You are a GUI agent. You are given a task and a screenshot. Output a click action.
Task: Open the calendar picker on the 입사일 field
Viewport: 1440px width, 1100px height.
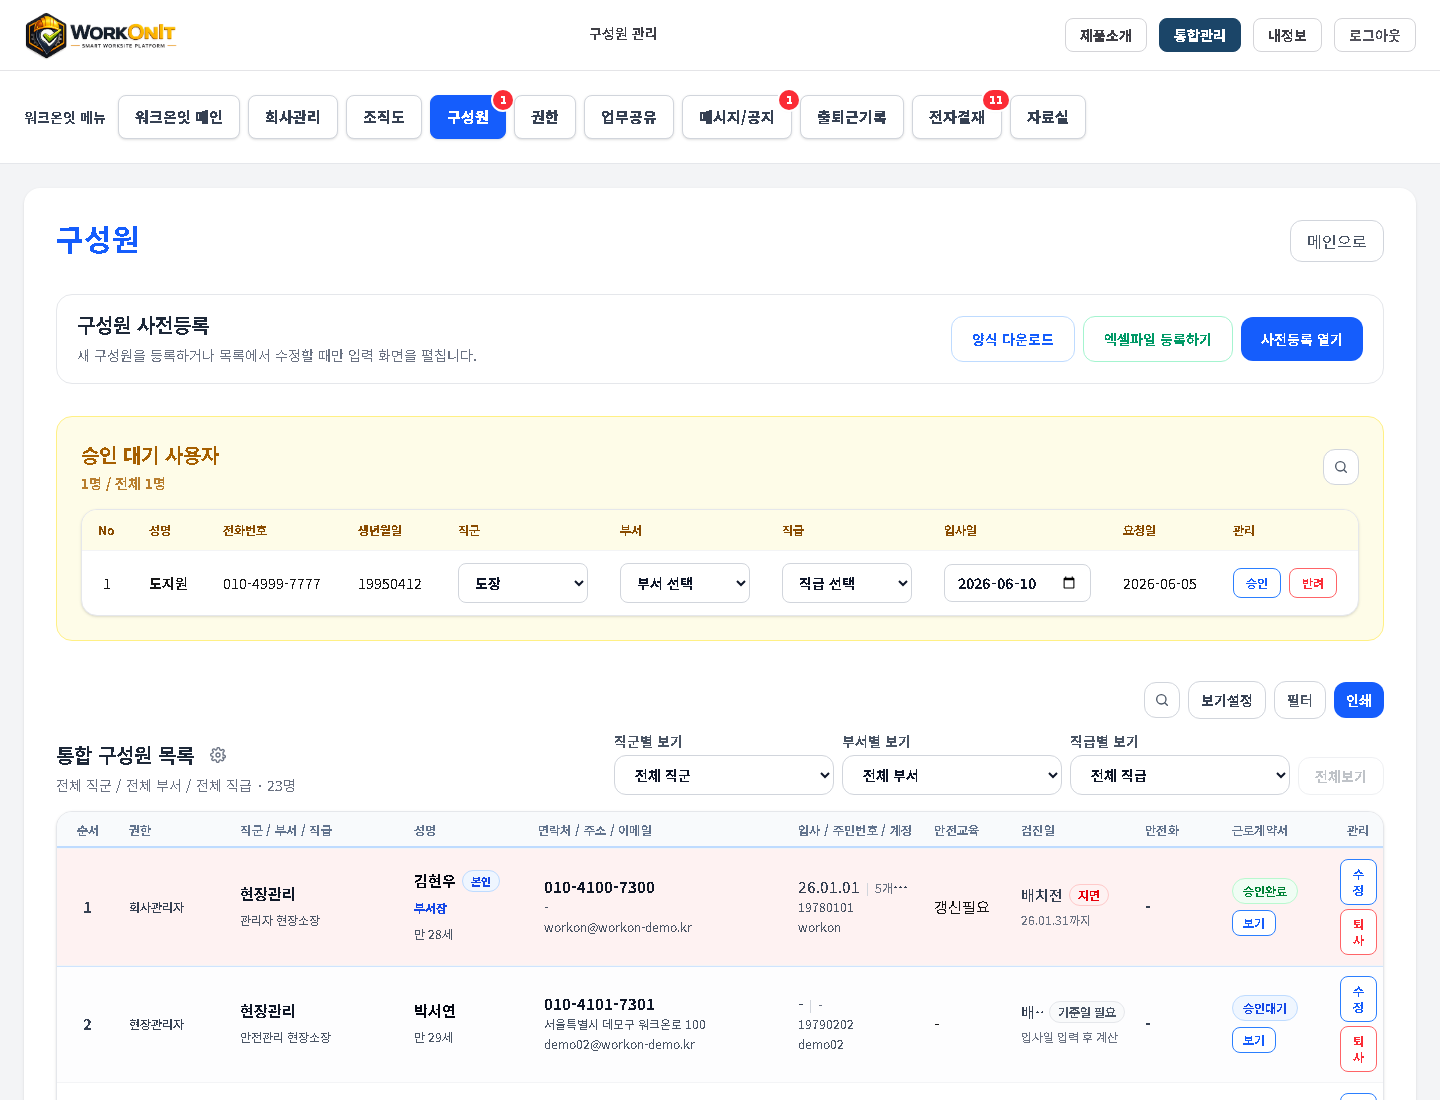(1069, 583)
